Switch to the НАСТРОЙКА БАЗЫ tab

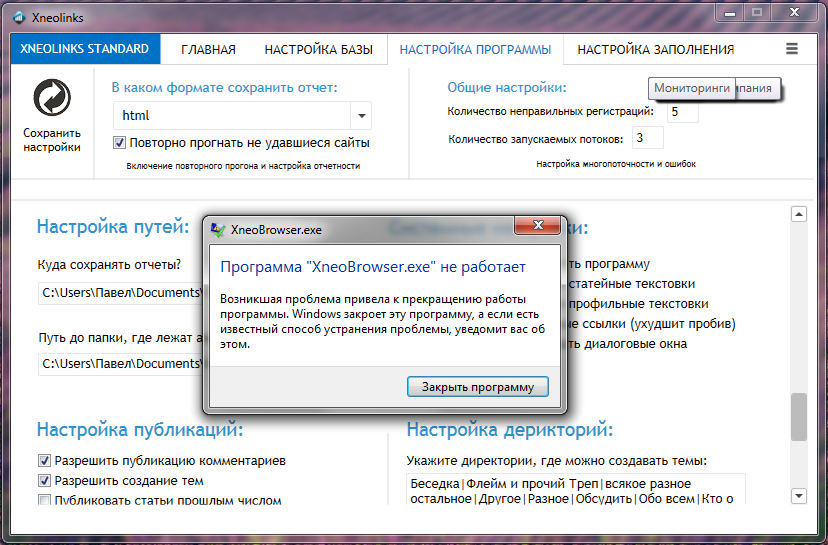click(318, 50)
